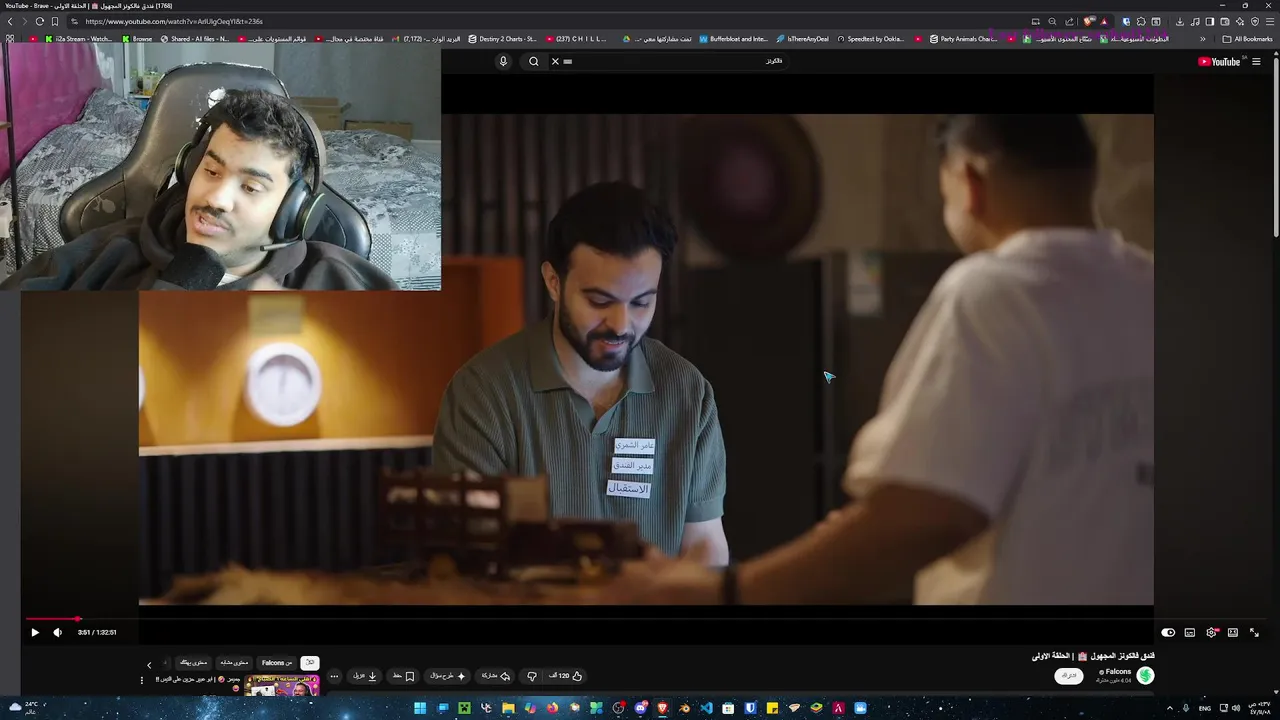Select the 'All' filter chip
Screen dimensions: 1280x720
pos(310,662)
